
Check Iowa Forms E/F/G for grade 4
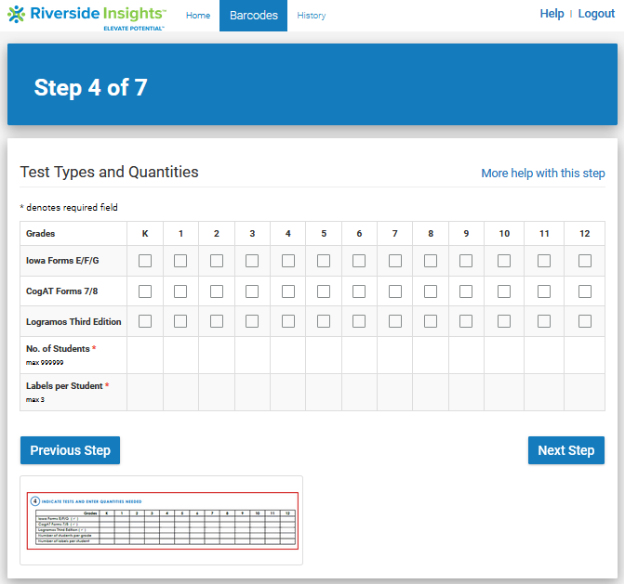[x=288, y=261]
